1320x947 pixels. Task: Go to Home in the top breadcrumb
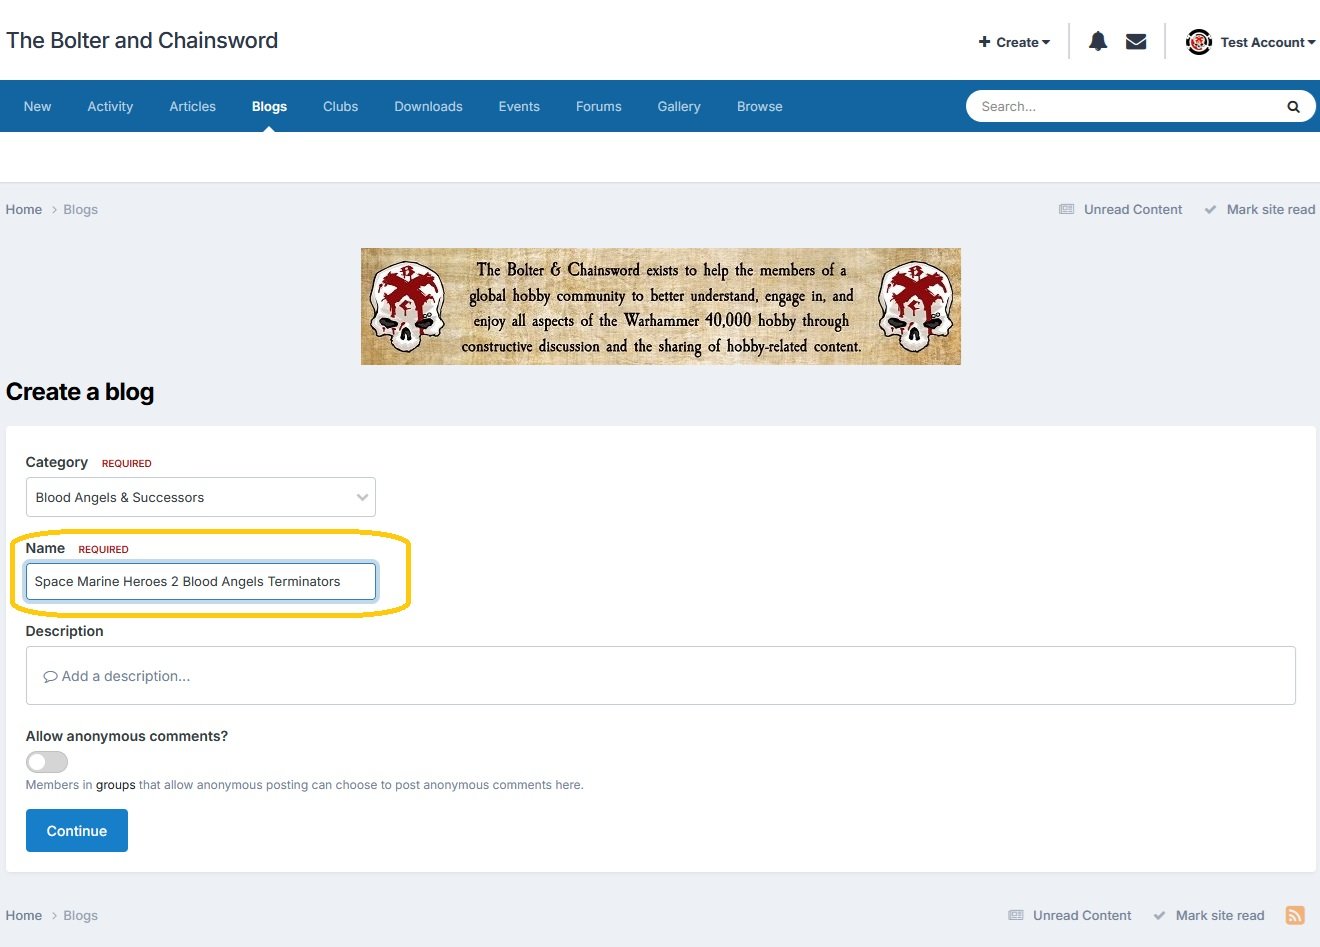[24, 210]
